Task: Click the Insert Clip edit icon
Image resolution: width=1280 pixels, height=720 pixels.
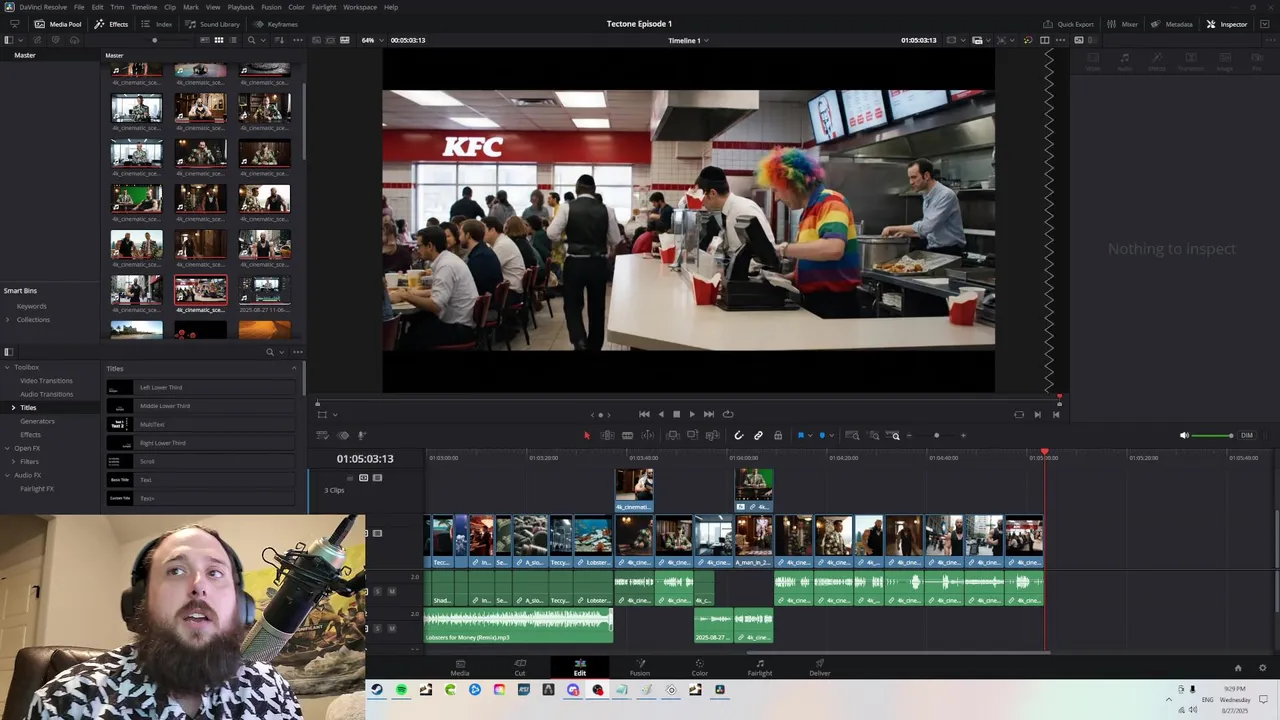Action: pos(672,435)
